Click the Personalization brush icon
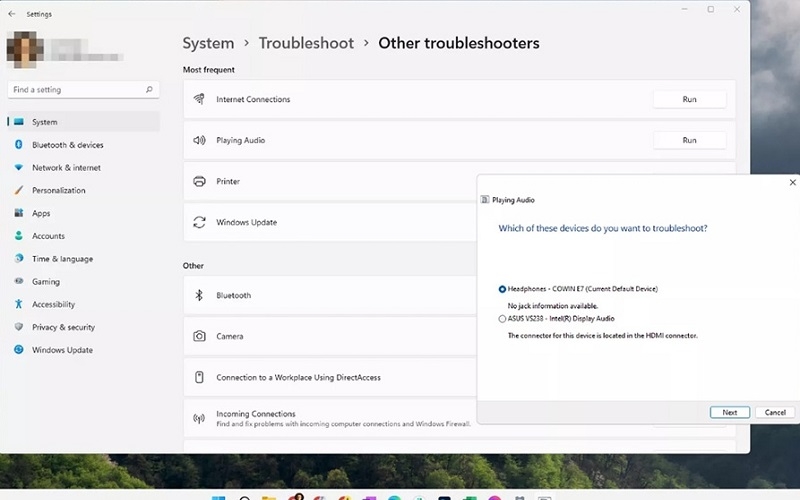 [19, 190]
